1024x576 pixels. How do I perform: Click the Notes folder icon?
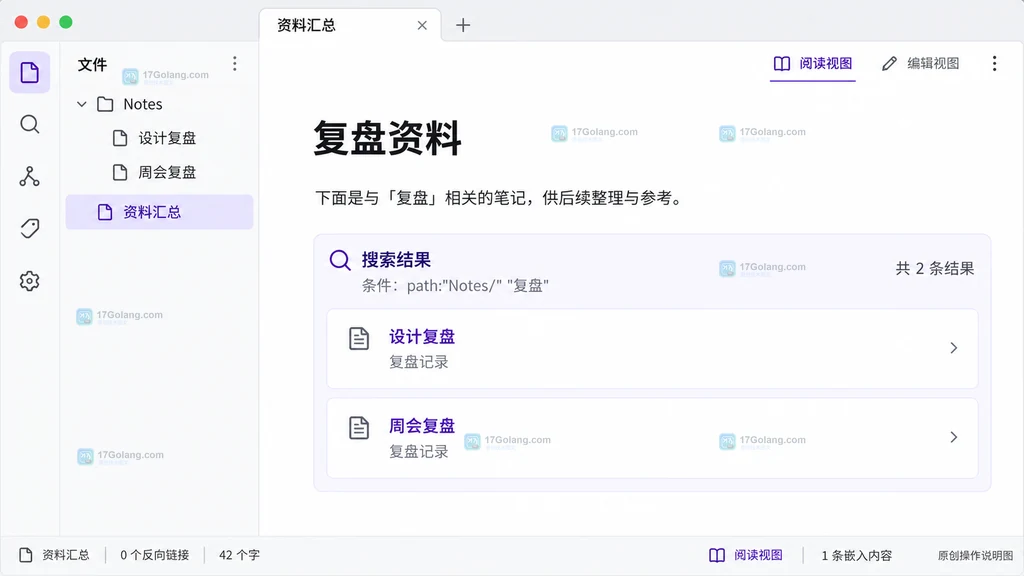pos(105,104)
